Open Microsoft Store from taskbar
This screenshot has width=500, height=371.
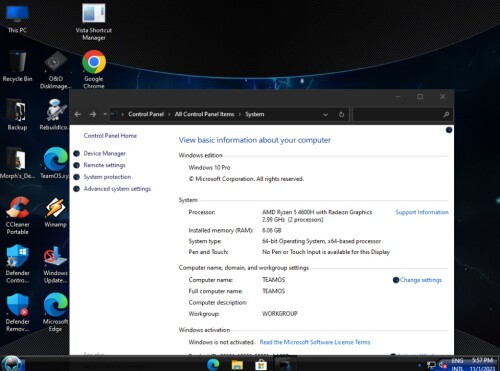261,364
